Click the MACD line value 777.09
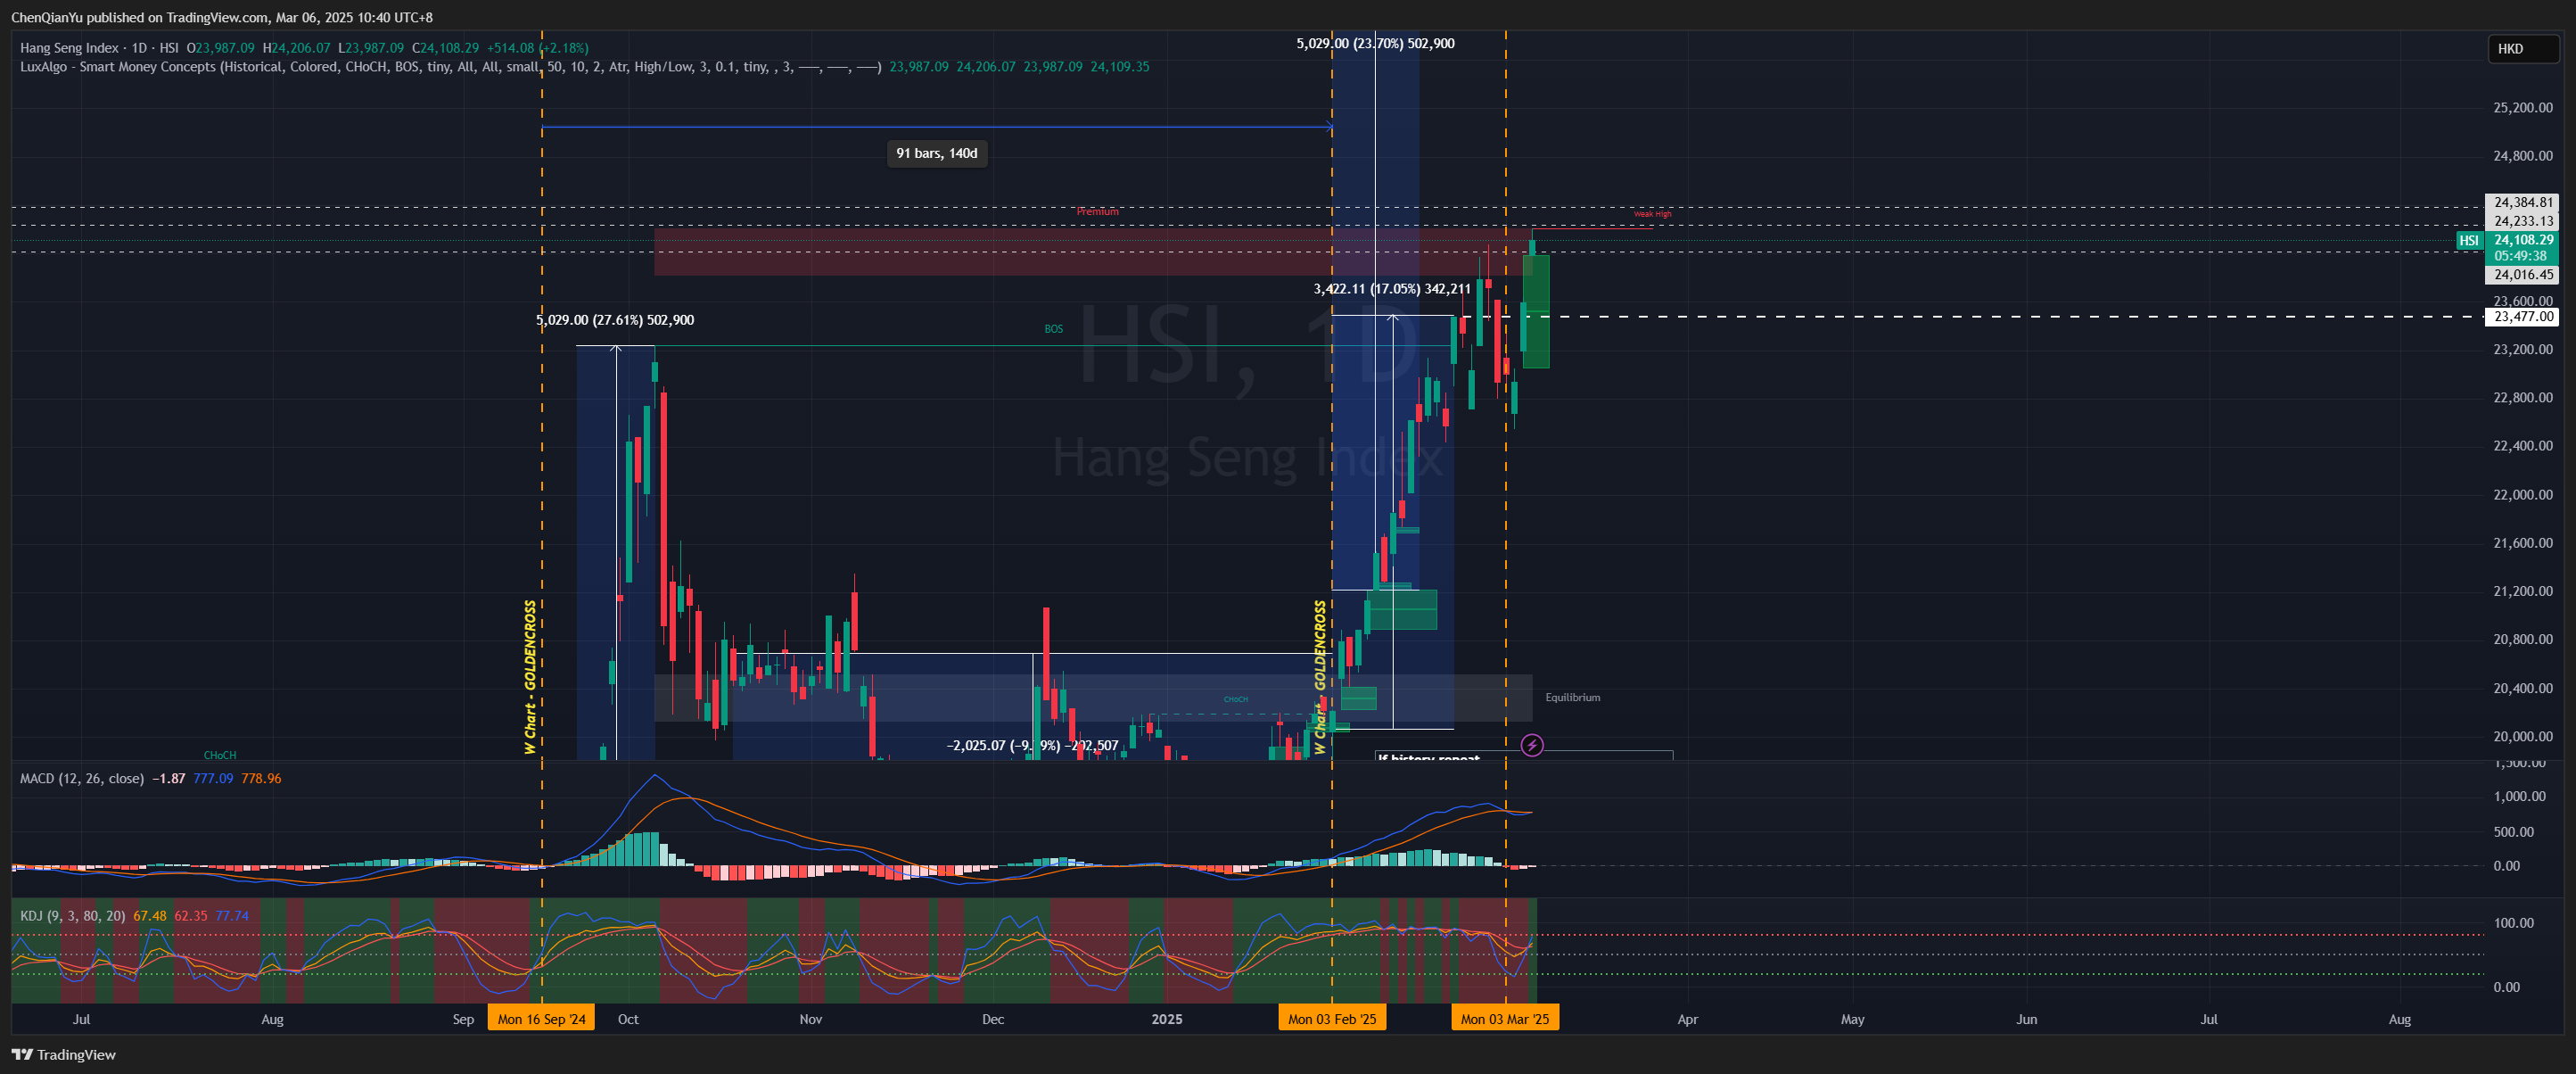2576x1074 pixels. (x=213, y=778)
